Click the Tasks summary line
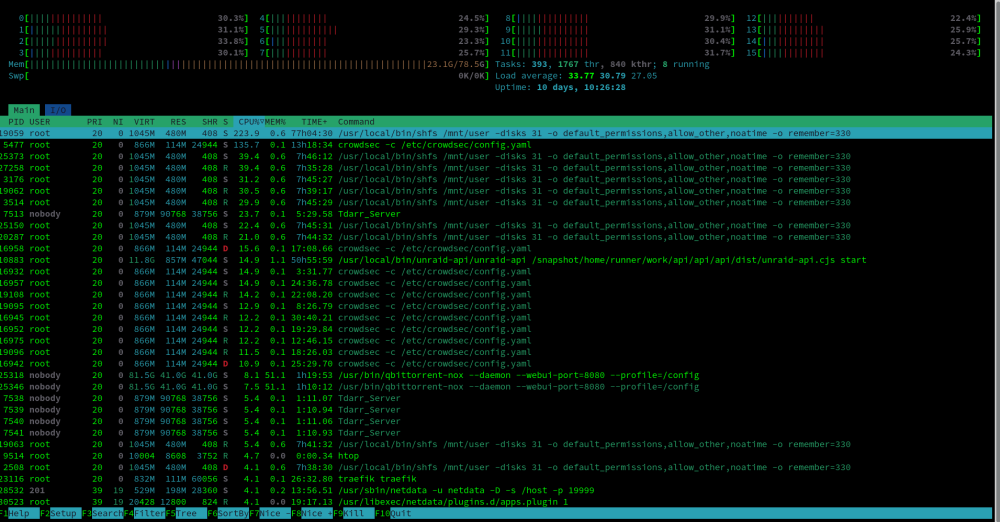 pos(602,64)
